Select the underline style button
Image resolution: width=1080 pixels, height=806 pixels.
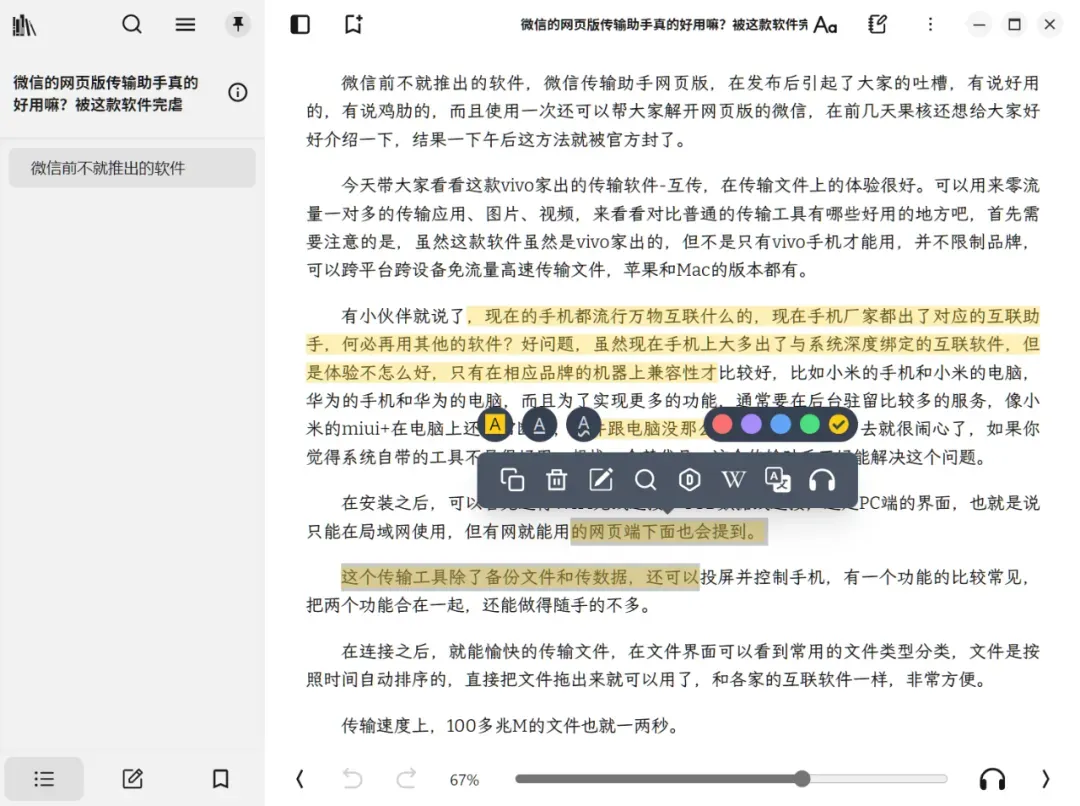point(539,425)
